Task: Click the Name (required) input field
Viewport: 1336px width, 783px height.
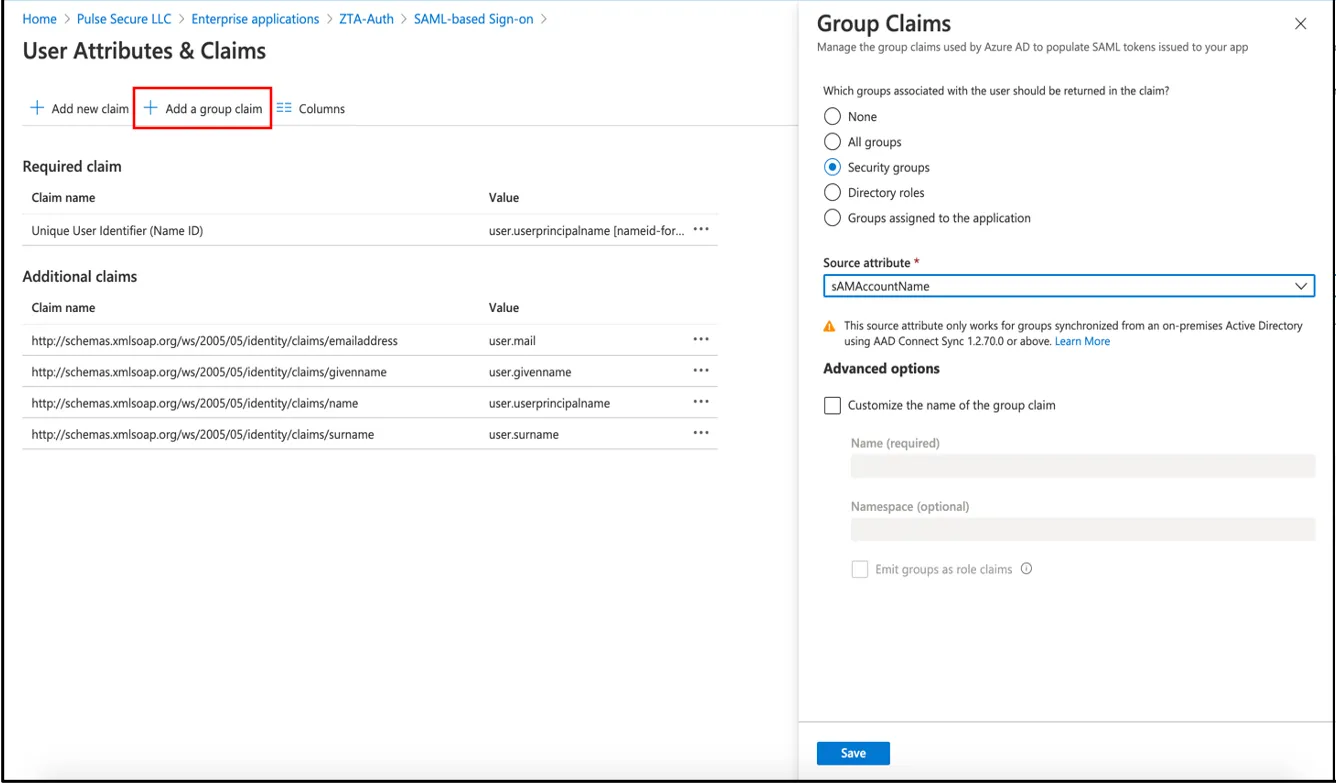Action: pos(1083,465)
